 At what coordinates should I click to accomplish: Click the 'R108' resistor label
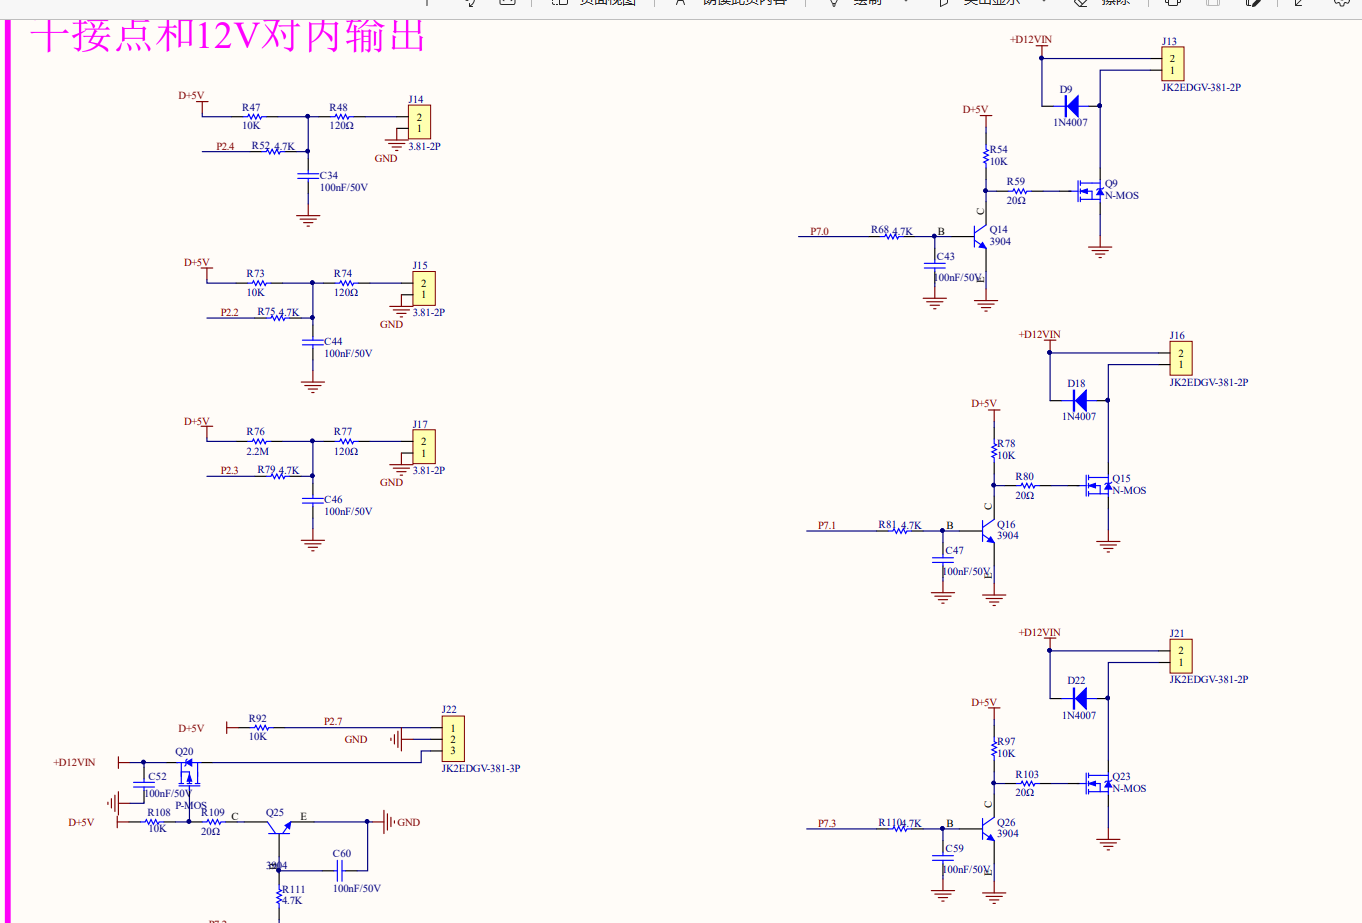click(x=159, y=812)
